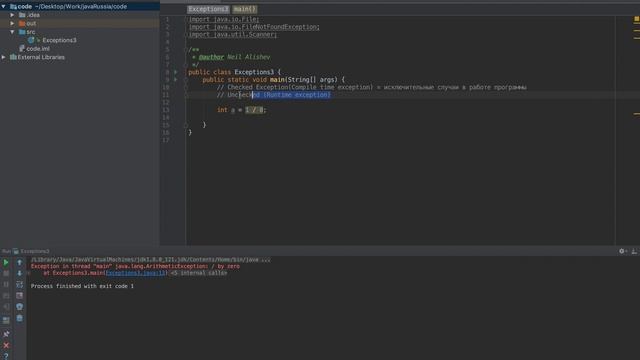The image size is (640, 360).
Task: Click run gutter arrow beside main method
Action: 176,80
